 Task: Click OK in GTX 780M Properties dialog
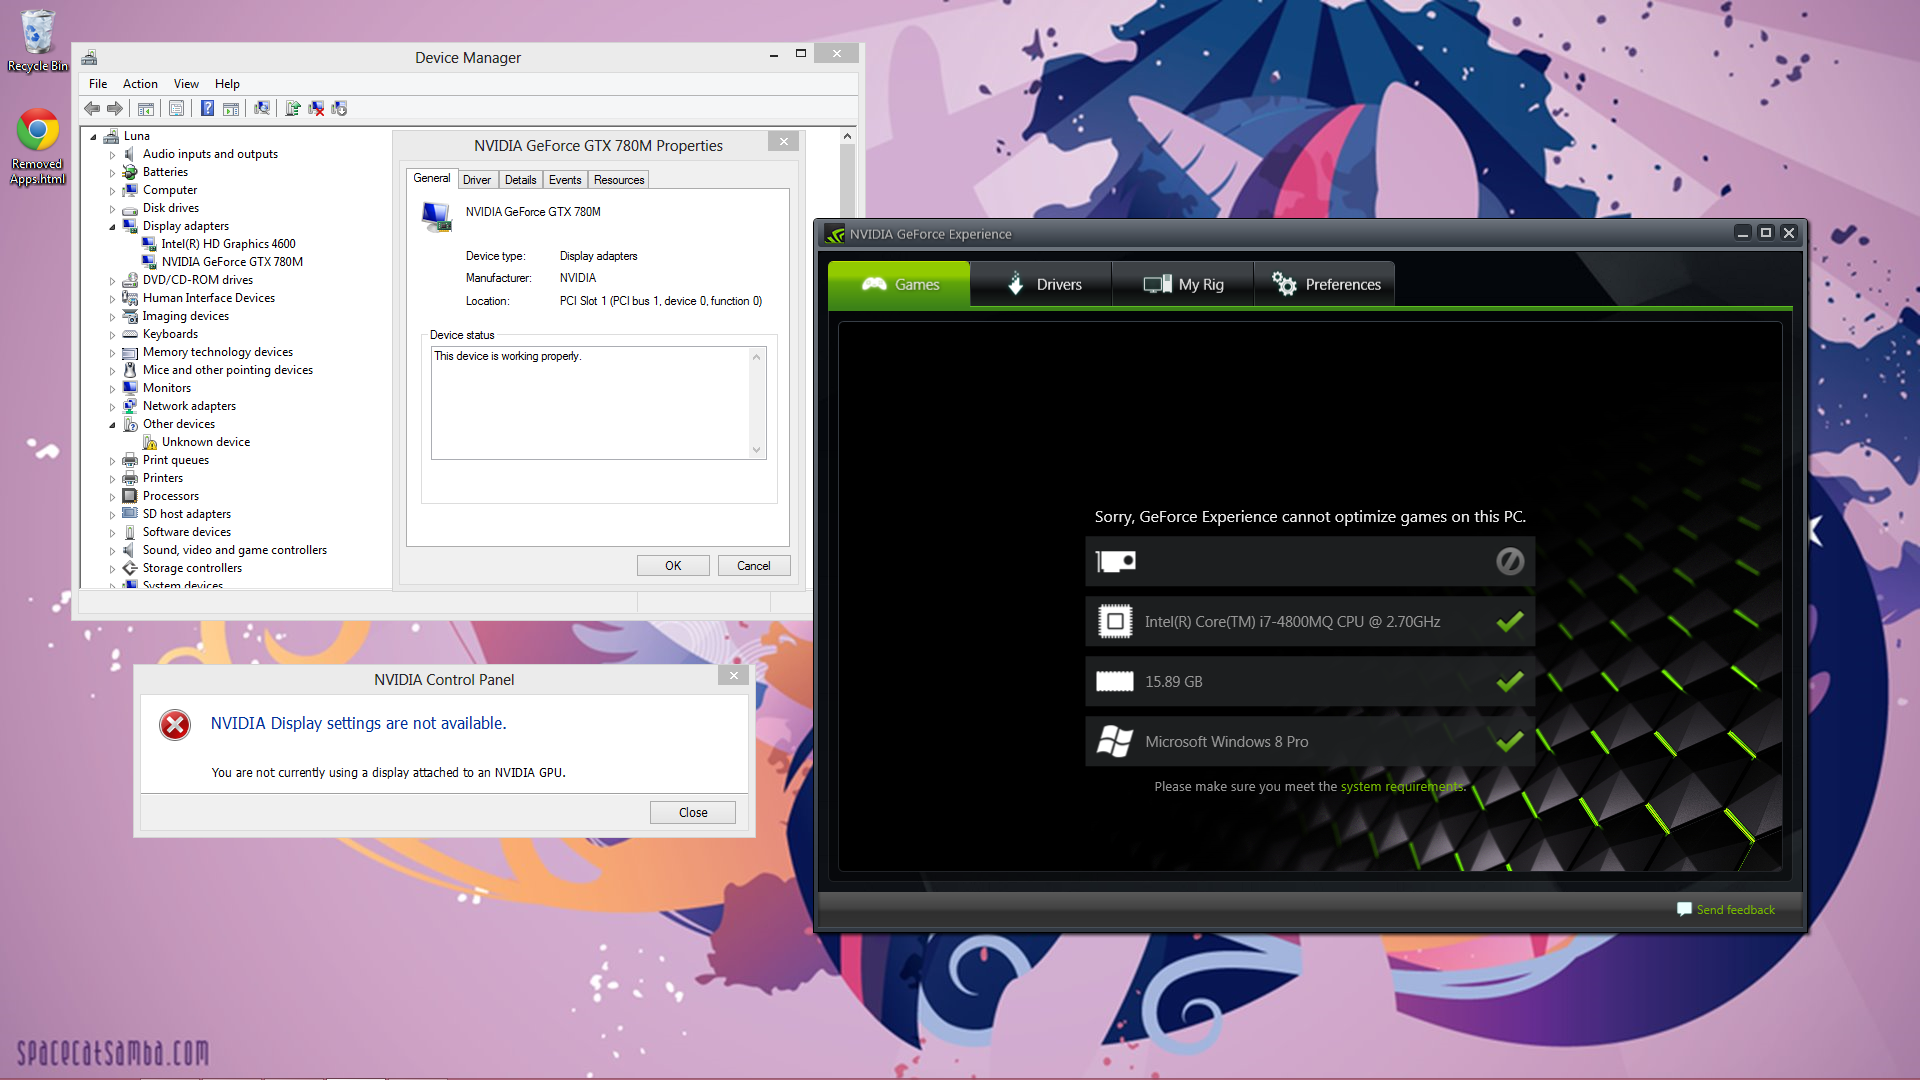point(673,566)
